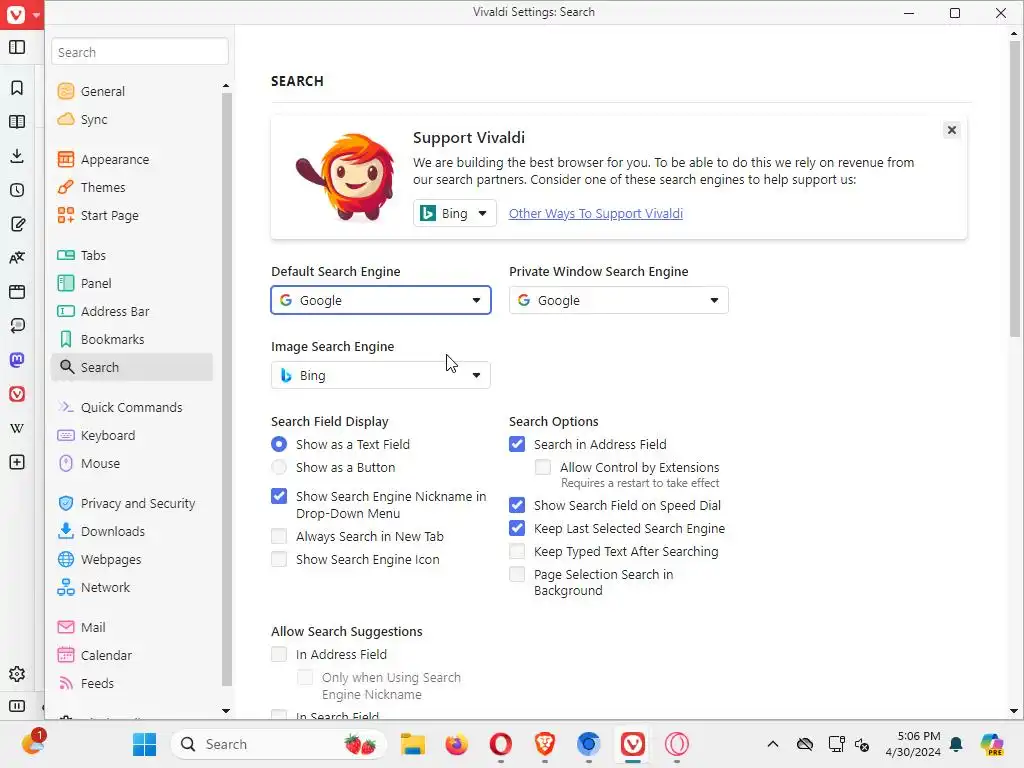Open the Window panel icon
The image size is (1024, 768).
point(17,292)
